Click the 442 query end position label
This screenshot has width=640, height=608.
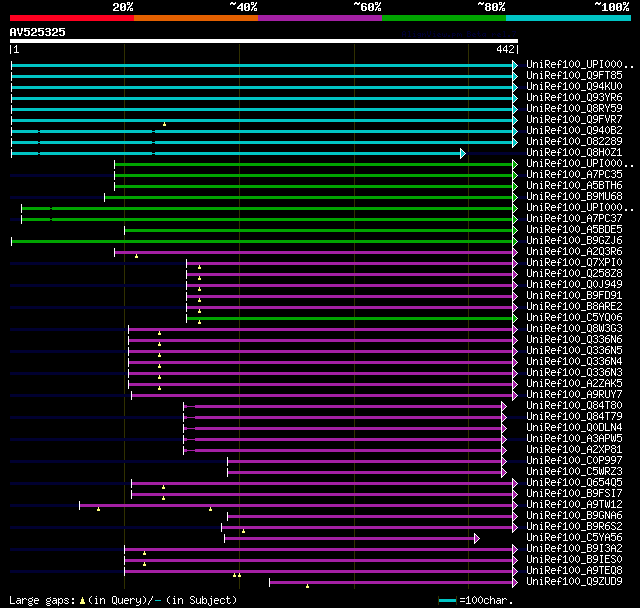point(505,49)
